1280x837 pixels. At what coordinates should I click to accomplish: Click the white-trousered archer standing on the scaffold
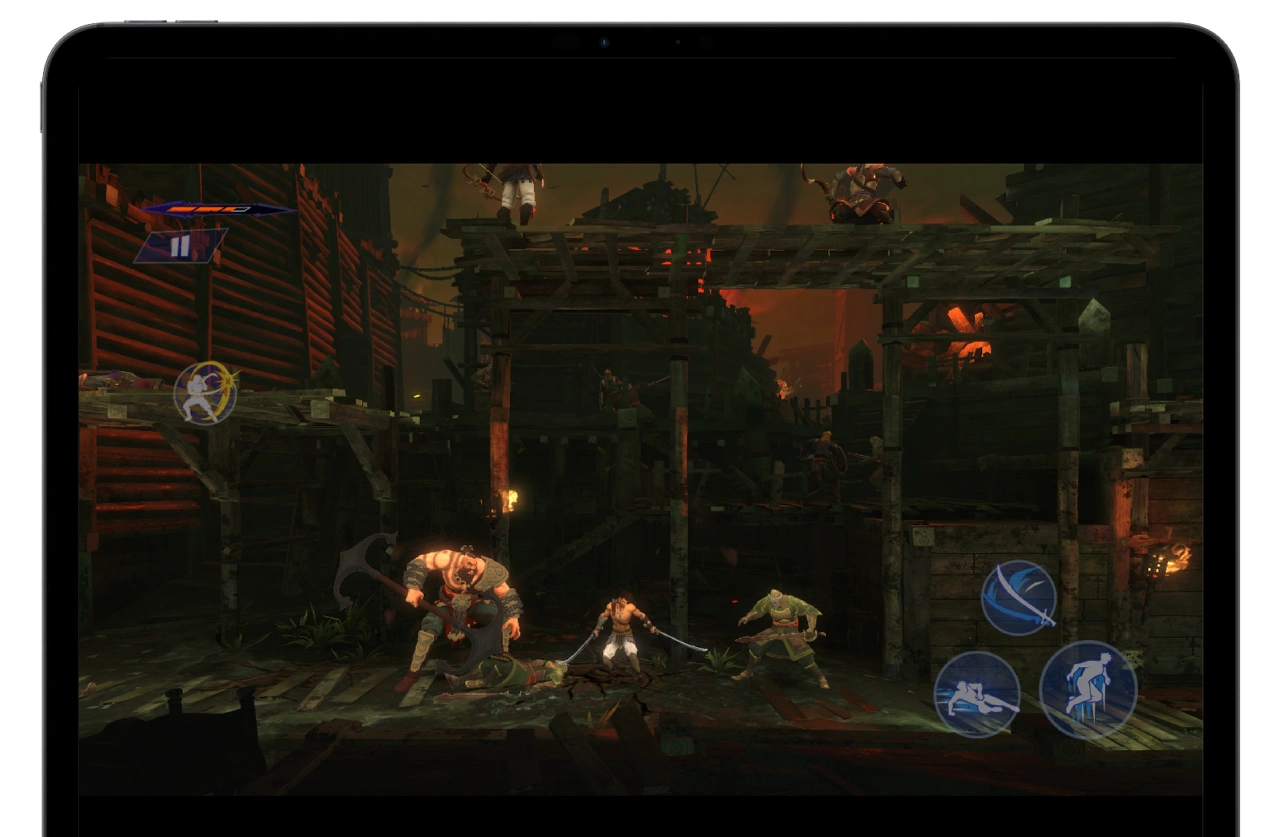[x=520, y=190]
